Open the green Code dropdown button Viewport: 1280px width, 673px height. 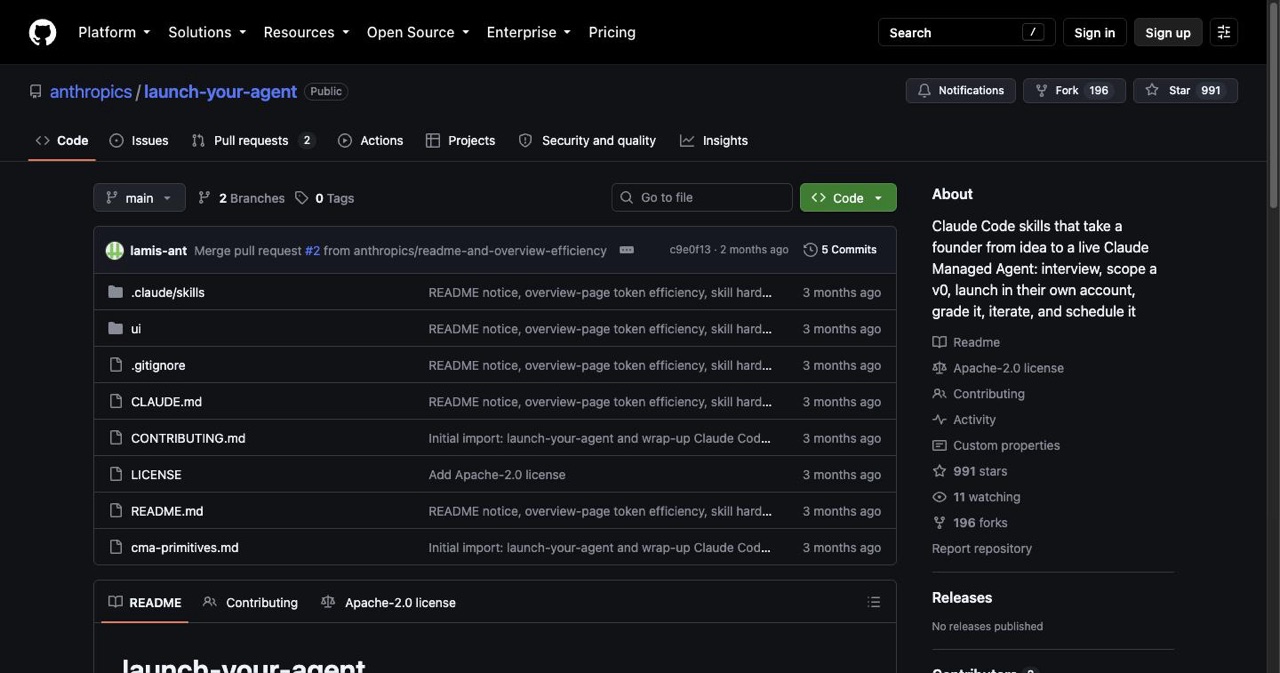pyautogui.click(x=848, y=198)
